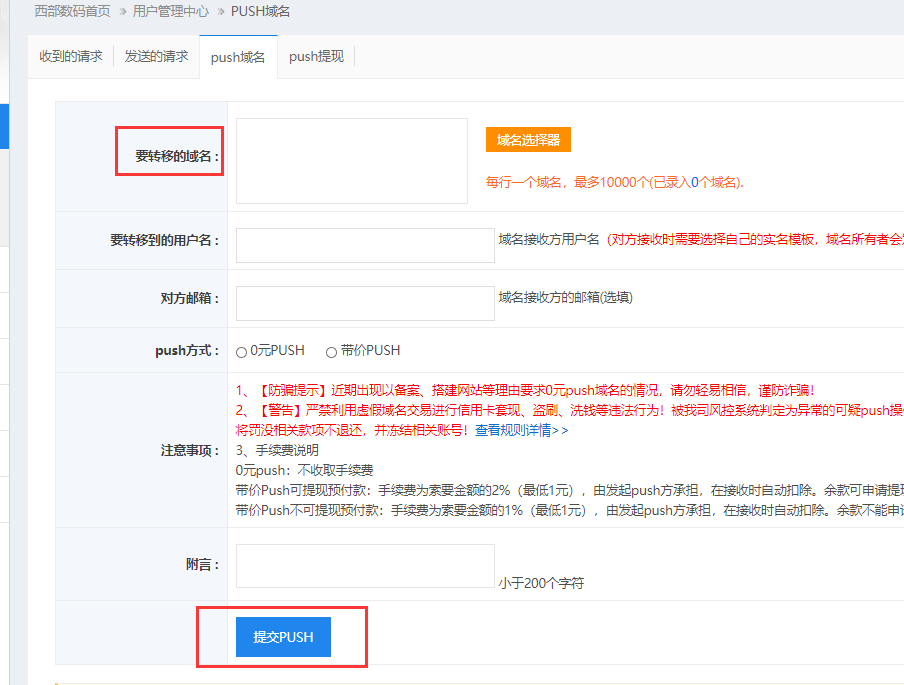Click the push方式 row label

[x=187, y=350]
